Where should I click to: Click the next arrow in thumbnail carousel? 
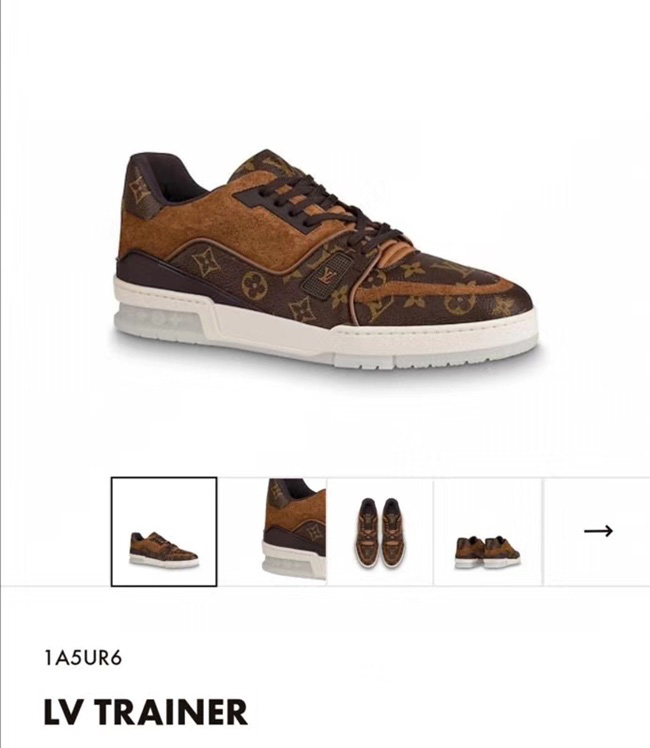tap(598, 530)
